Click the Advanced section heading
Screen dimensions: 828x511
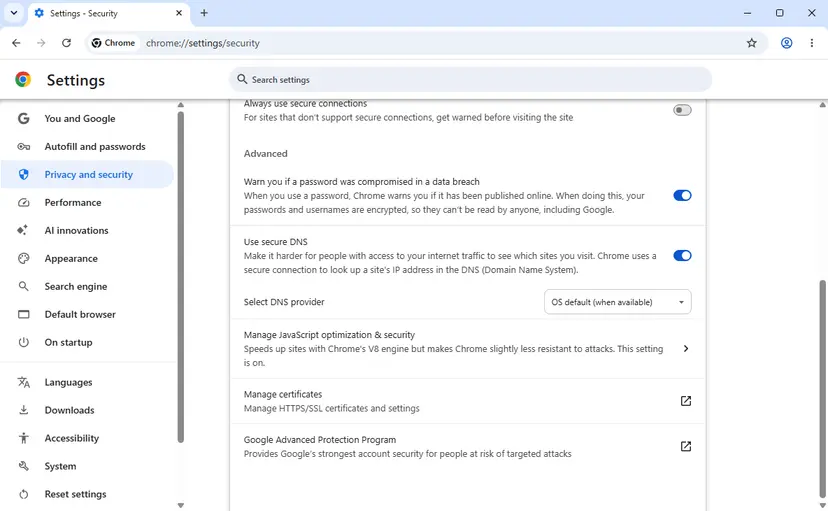(x=266, y=154)
